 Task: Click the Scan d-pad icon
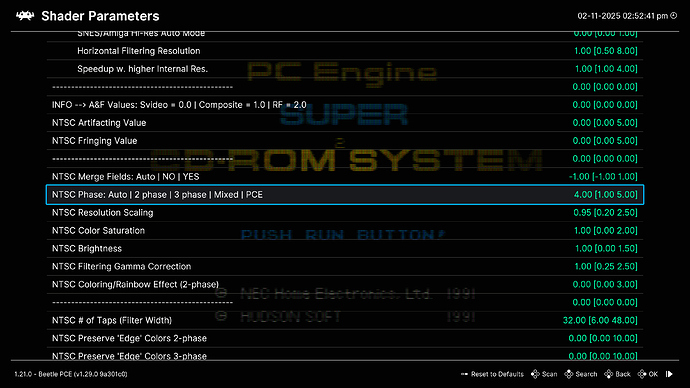535,374
